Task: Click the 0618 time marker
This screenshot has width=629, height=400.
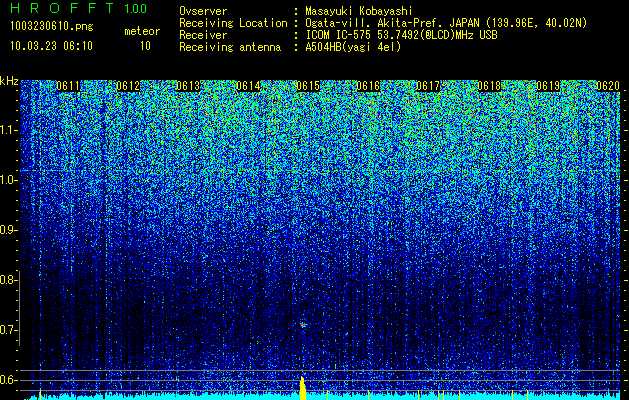Action: (x=489, y=86)
